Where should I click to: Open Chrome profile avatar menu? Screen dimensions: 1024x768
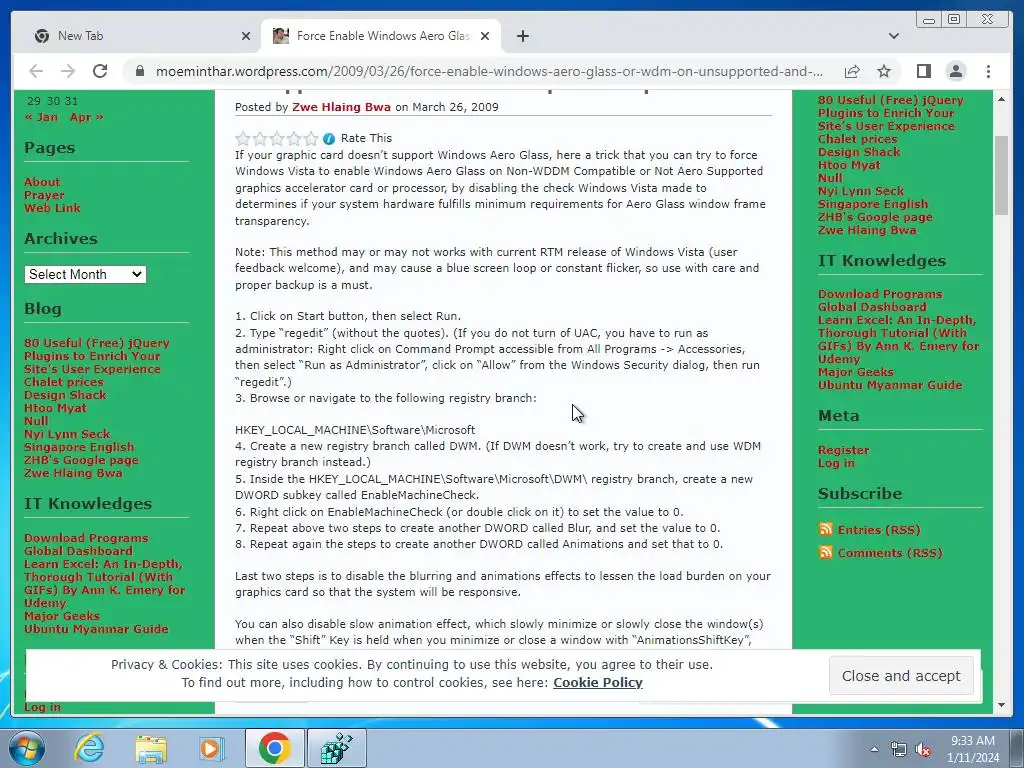[x=955, y=71]
